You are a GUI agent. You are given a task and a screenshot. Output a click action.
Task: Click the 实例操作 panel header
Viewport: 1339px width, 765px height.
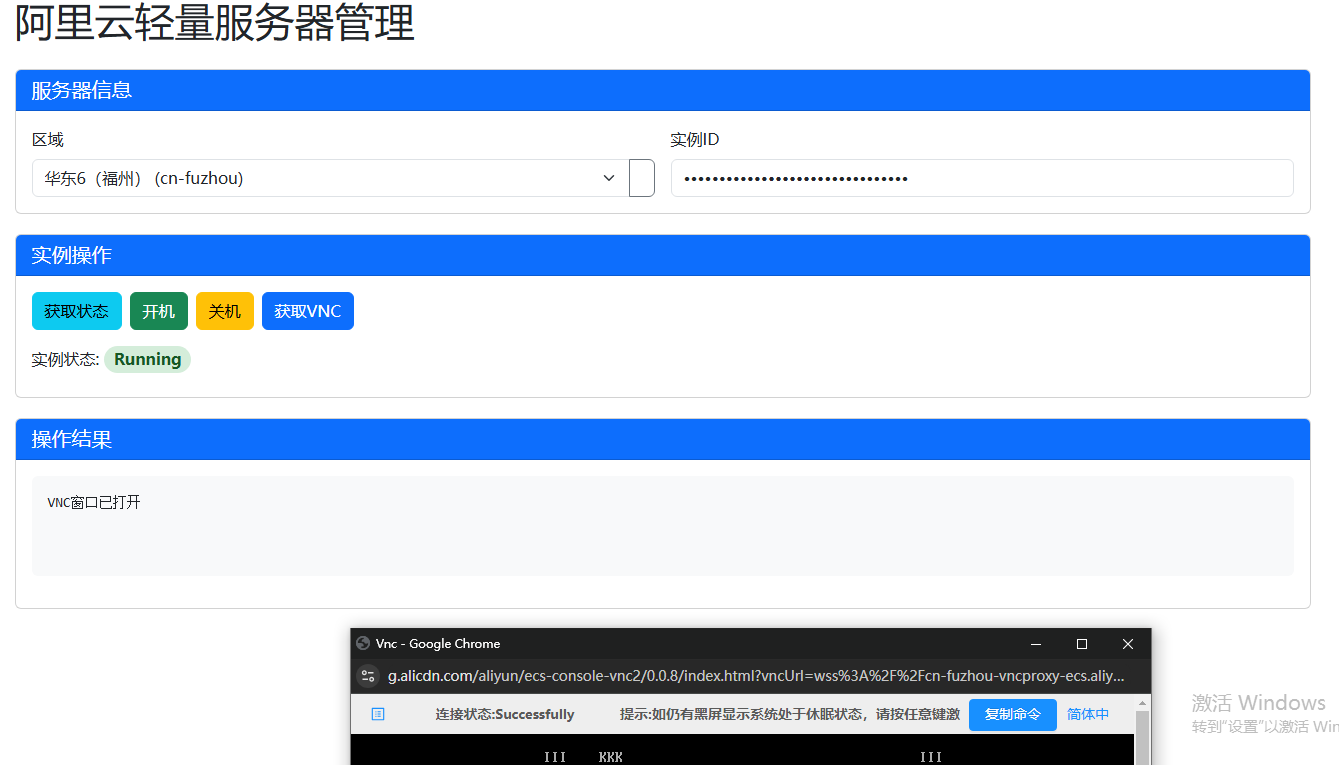663,255
